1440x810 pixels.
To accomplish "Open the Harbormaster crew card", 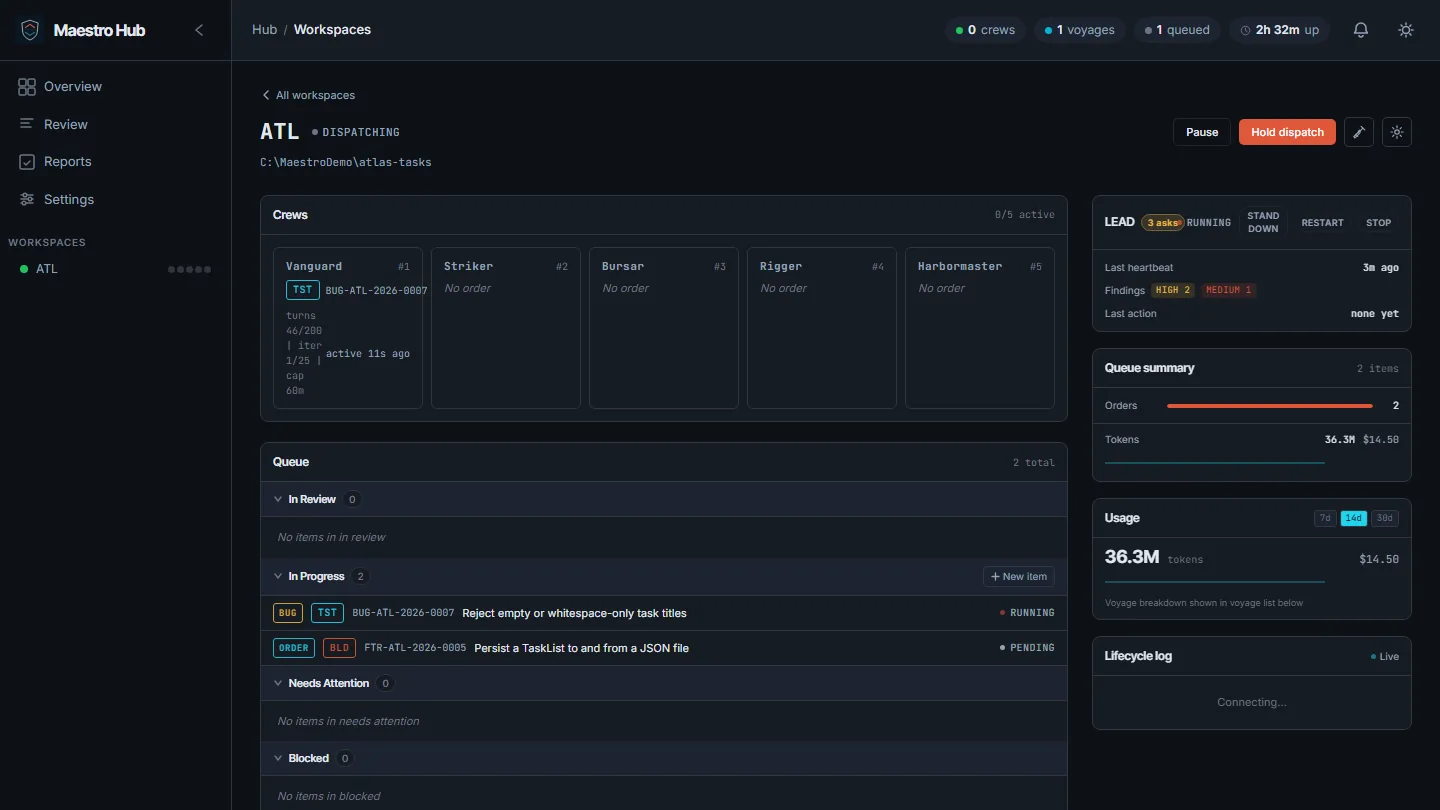I will [x=980, y=328].
